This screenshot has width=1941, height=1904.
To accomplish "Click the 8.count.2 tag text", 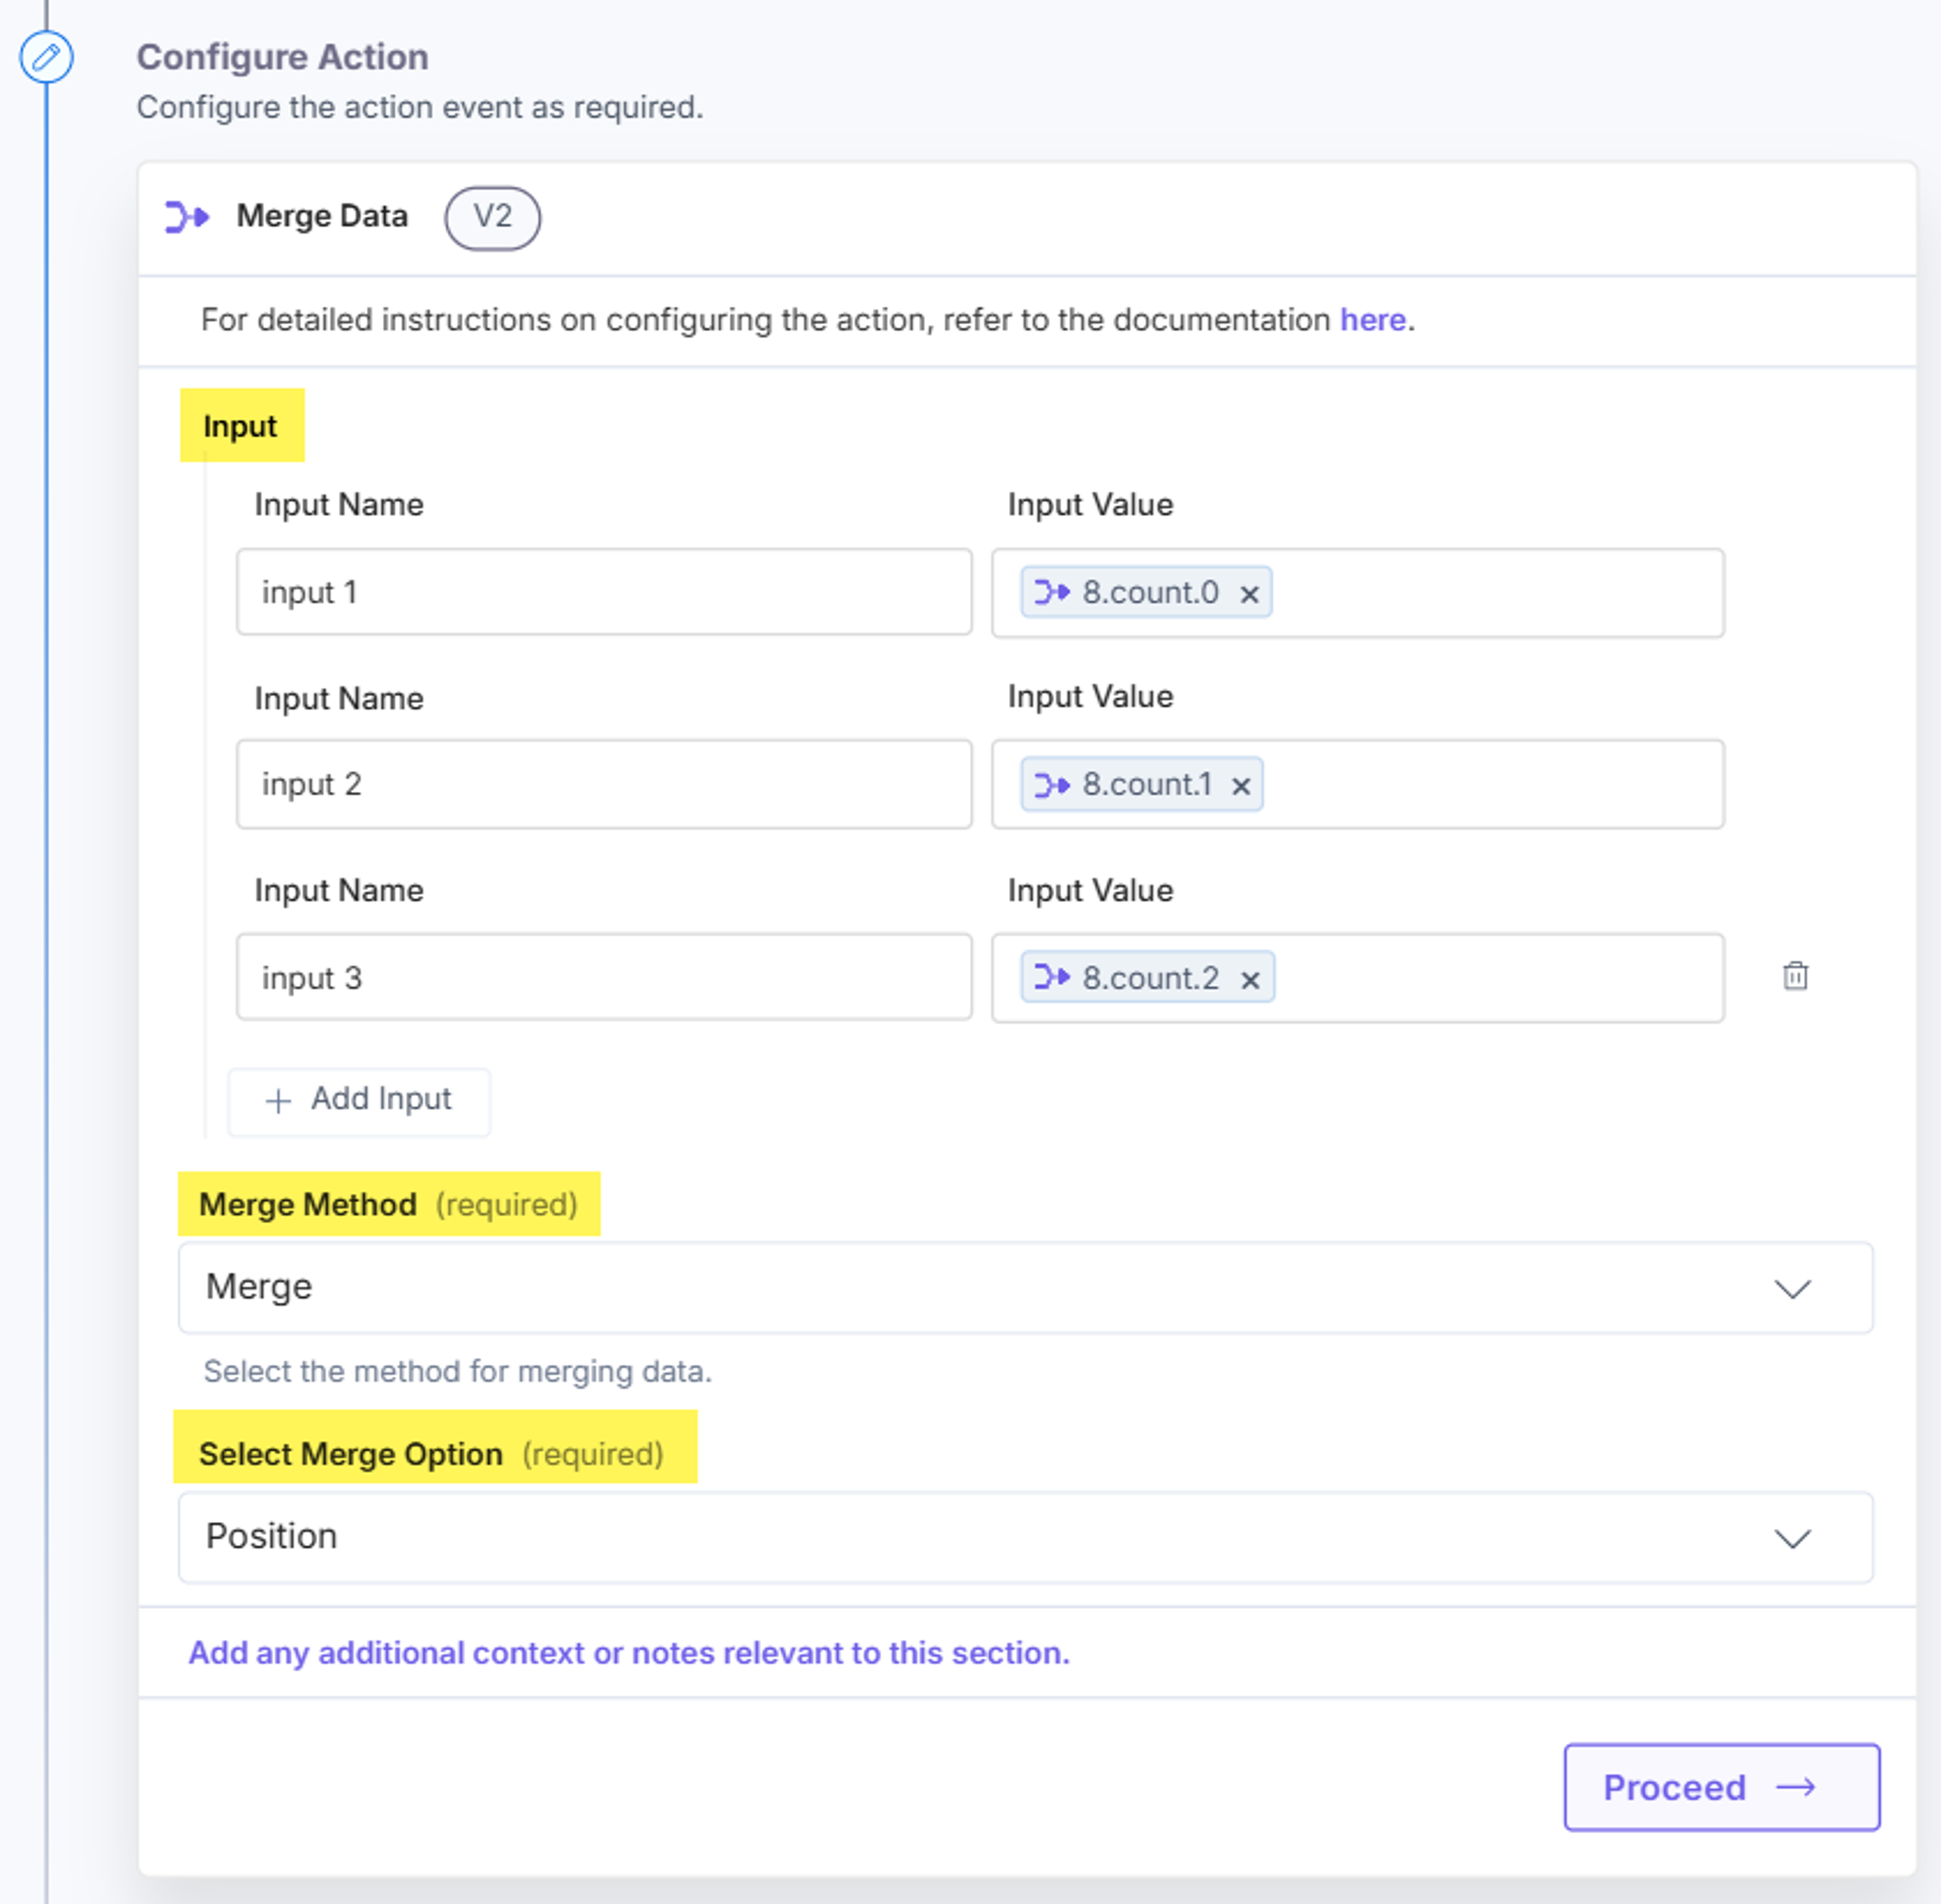I will (1151, 977).
